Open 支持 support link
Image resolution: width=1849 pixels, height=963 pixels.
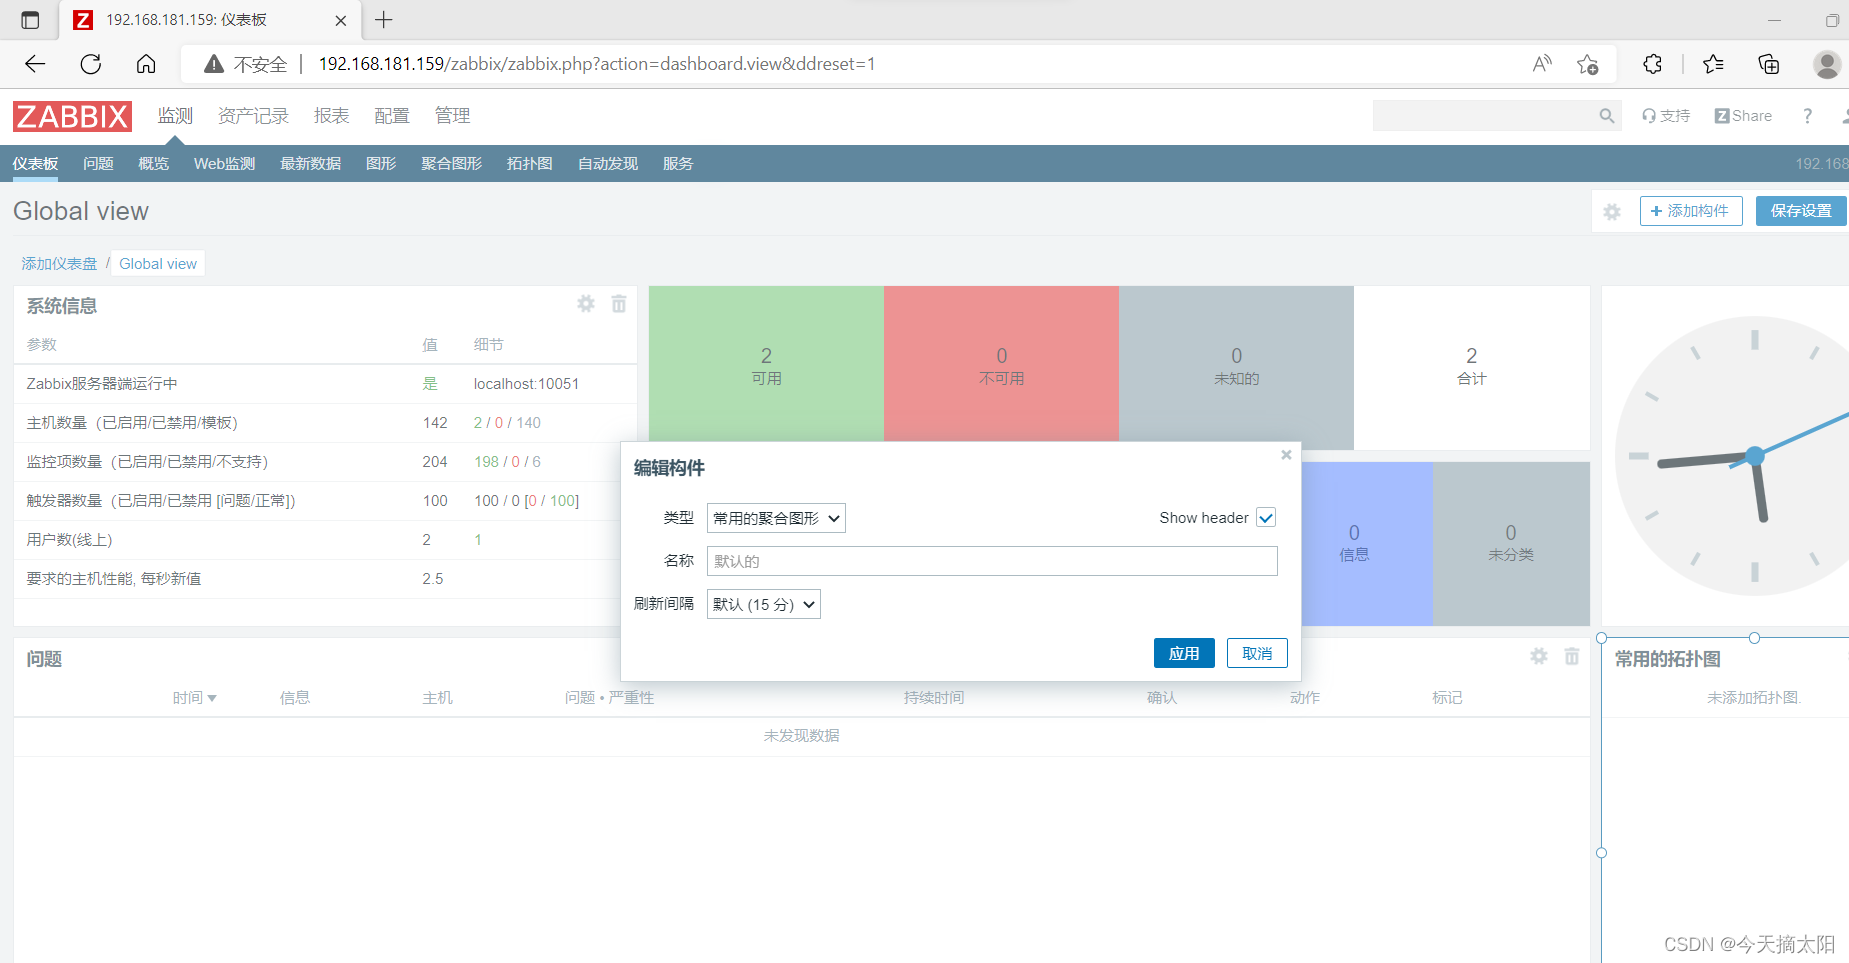pos(1666,116)
